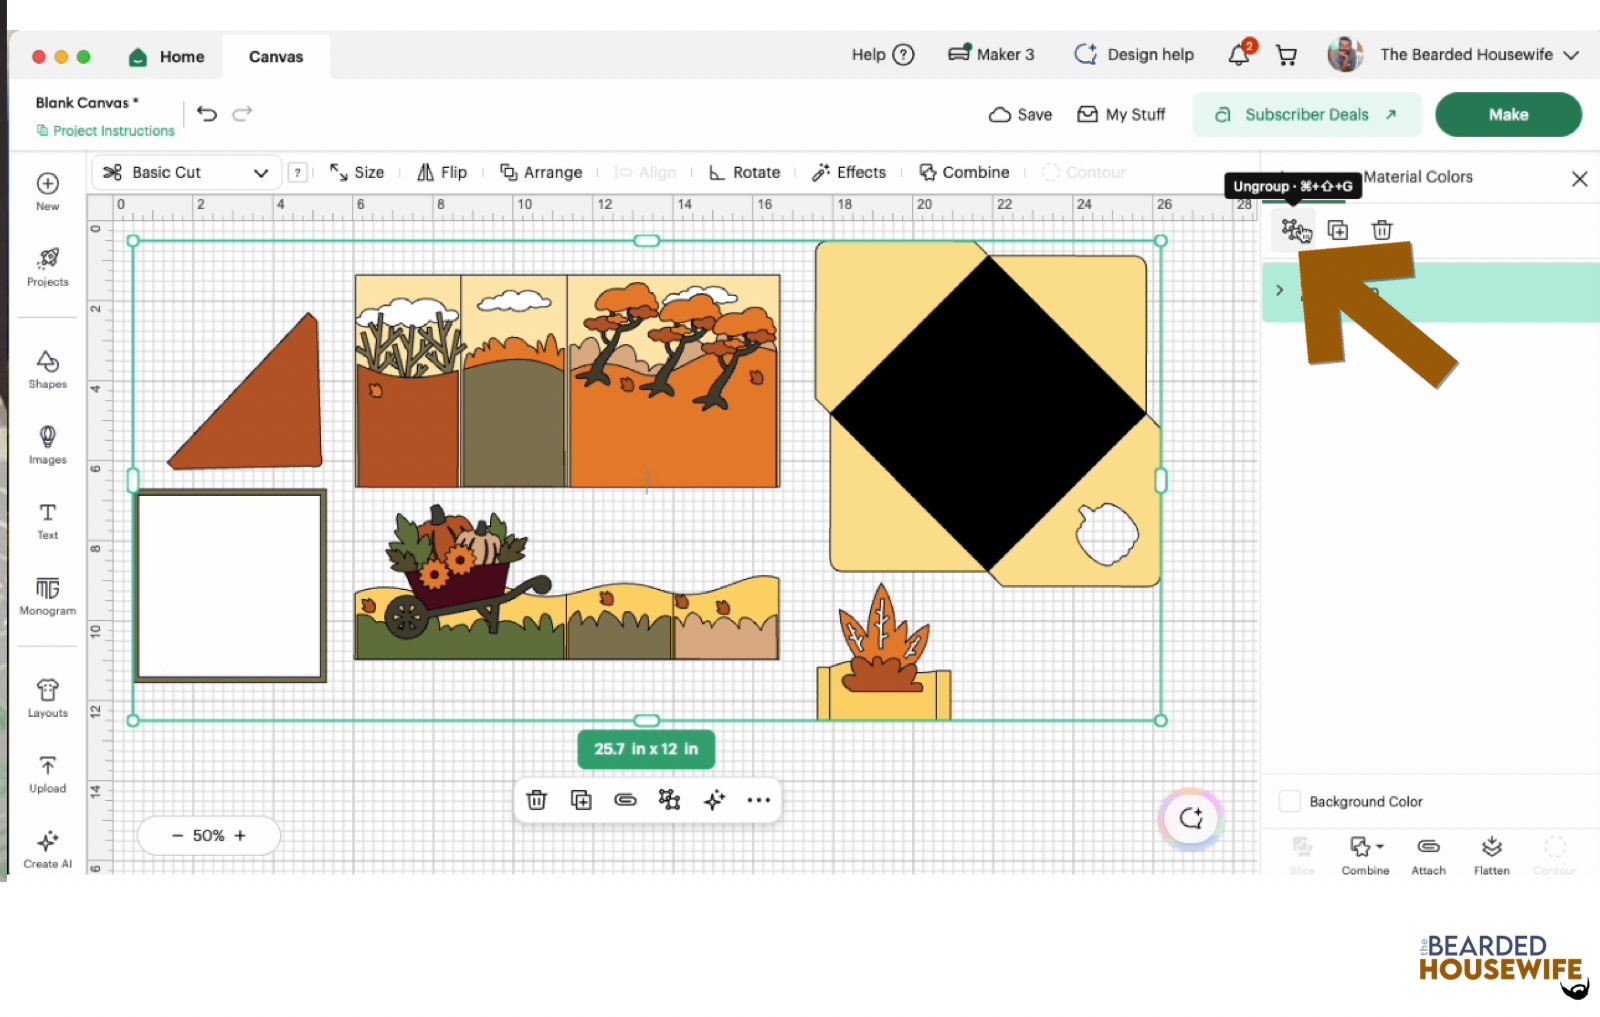The image size is (1600, 1017).
Task: Save the project
Action: [1020, 114]
